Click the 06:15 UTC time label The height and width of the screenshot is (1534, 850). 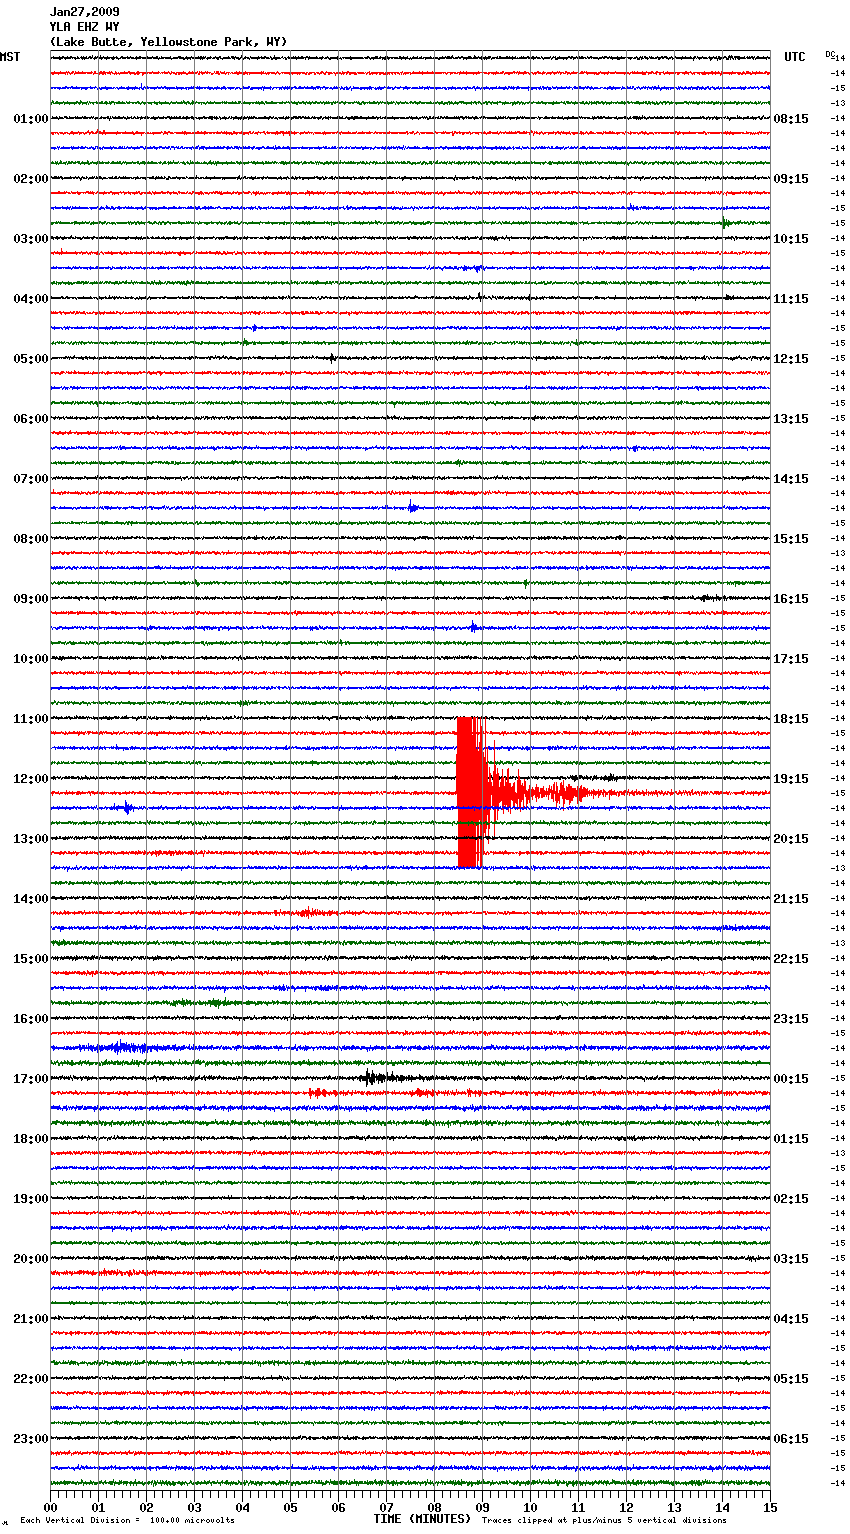tap(791, 1439)
